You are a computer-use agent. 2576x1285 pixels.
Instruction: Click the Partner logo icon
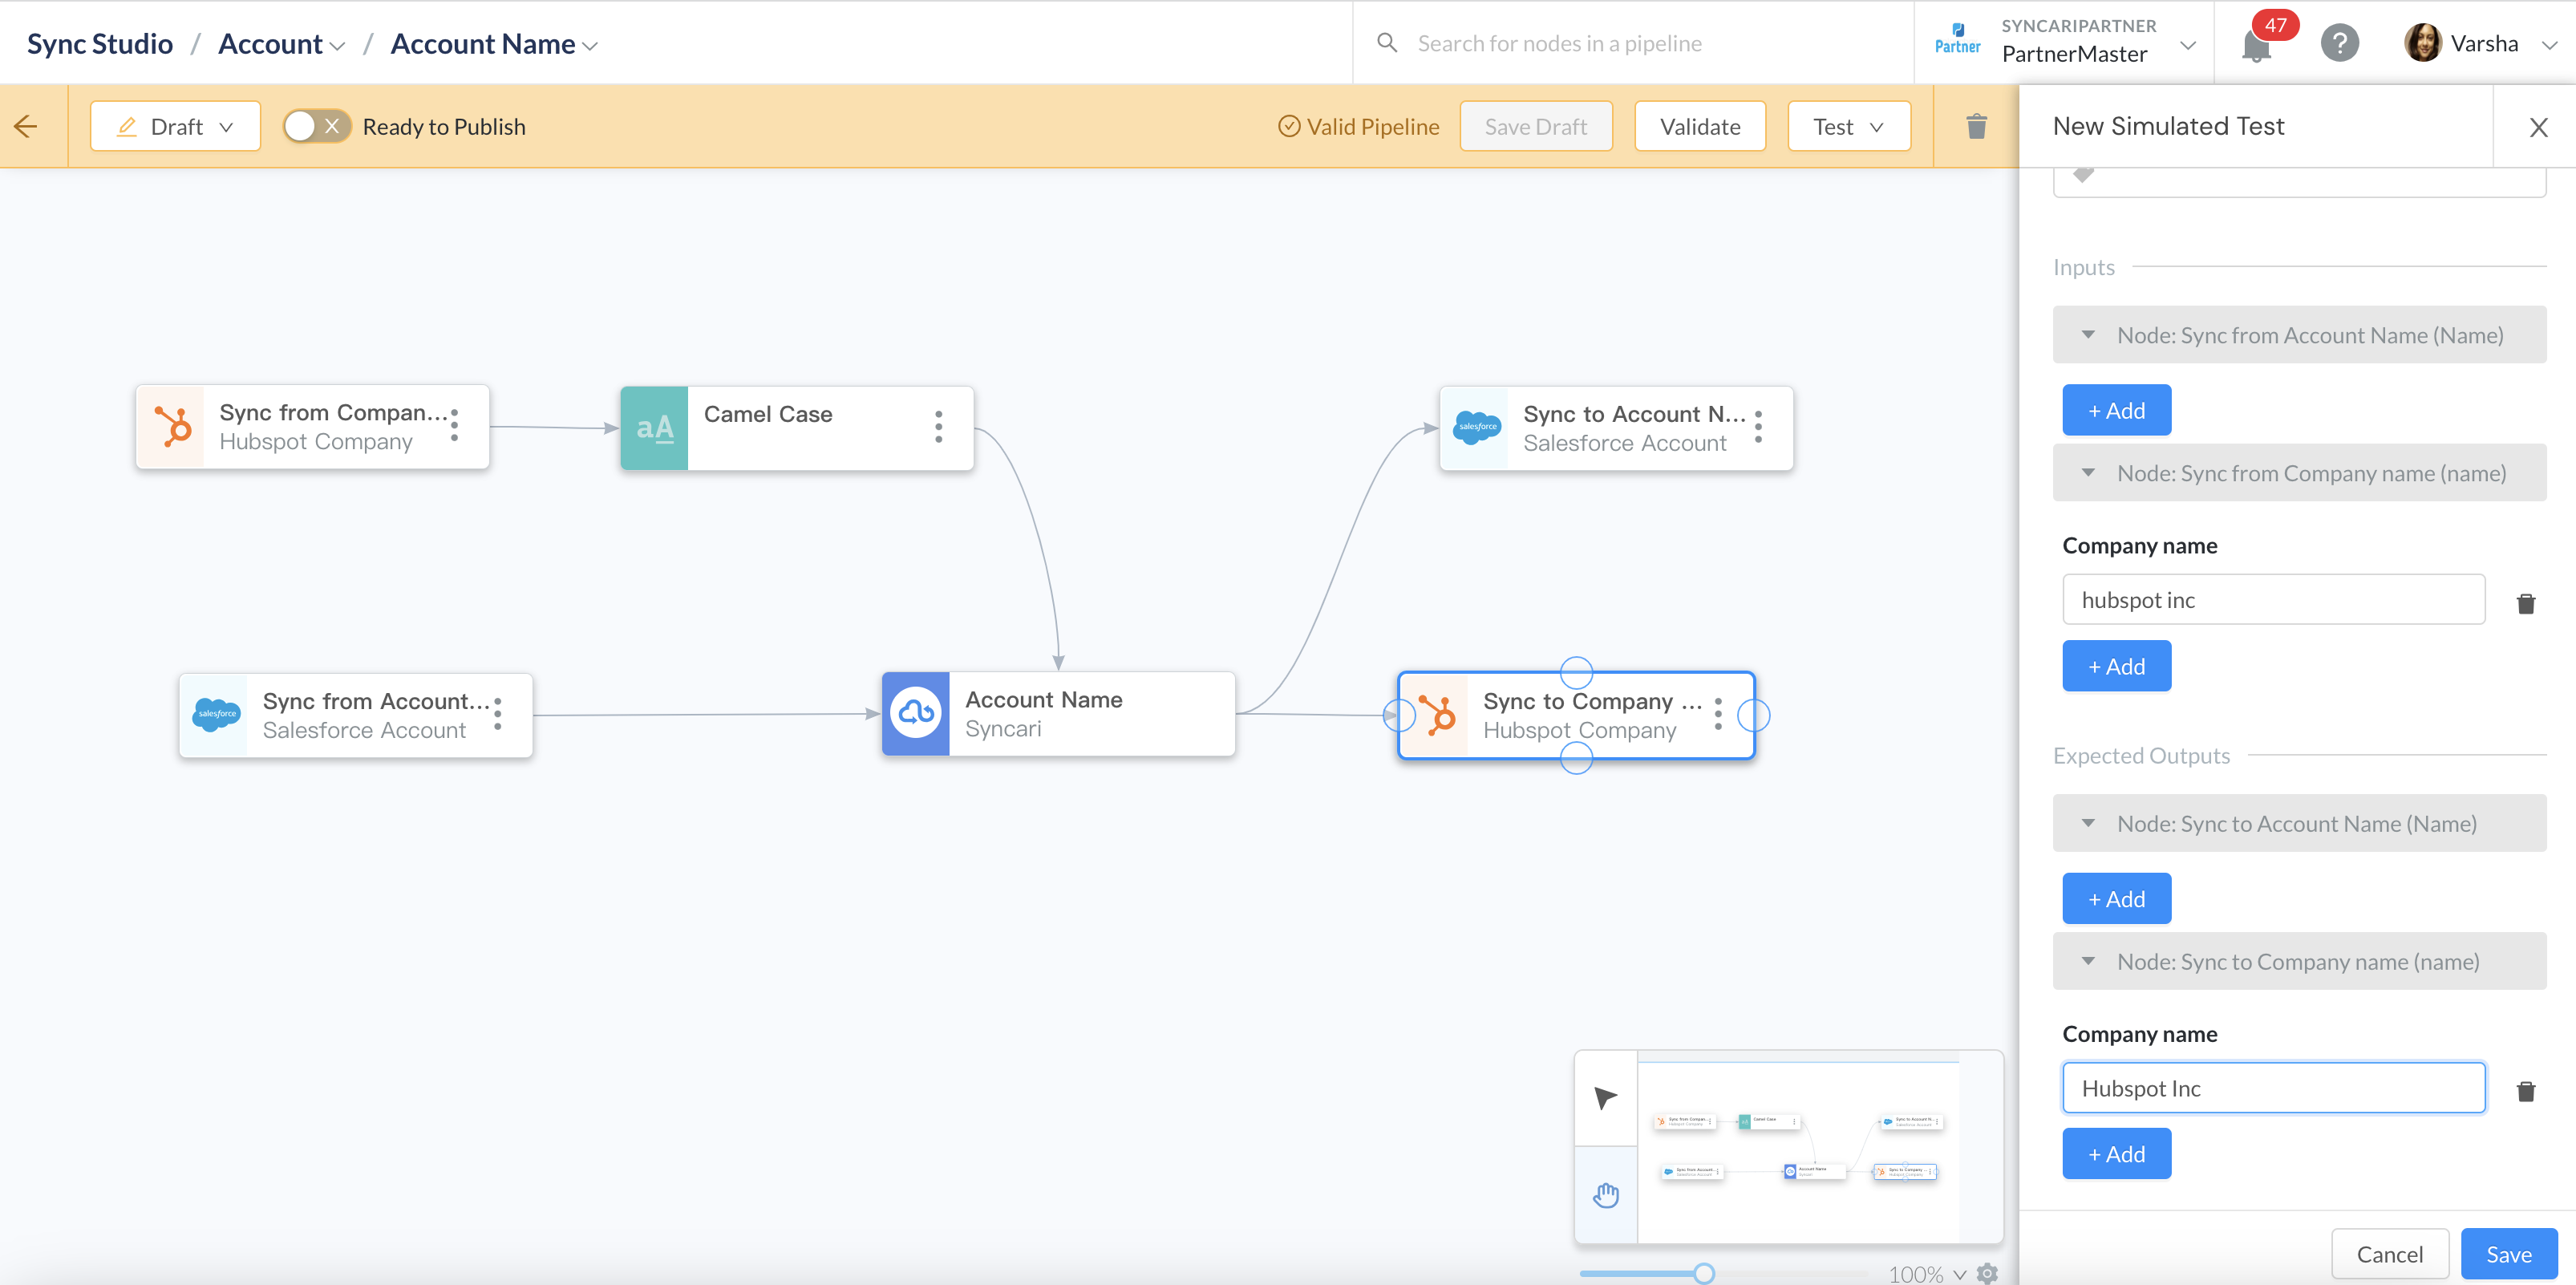click(x=1957, y=39)
